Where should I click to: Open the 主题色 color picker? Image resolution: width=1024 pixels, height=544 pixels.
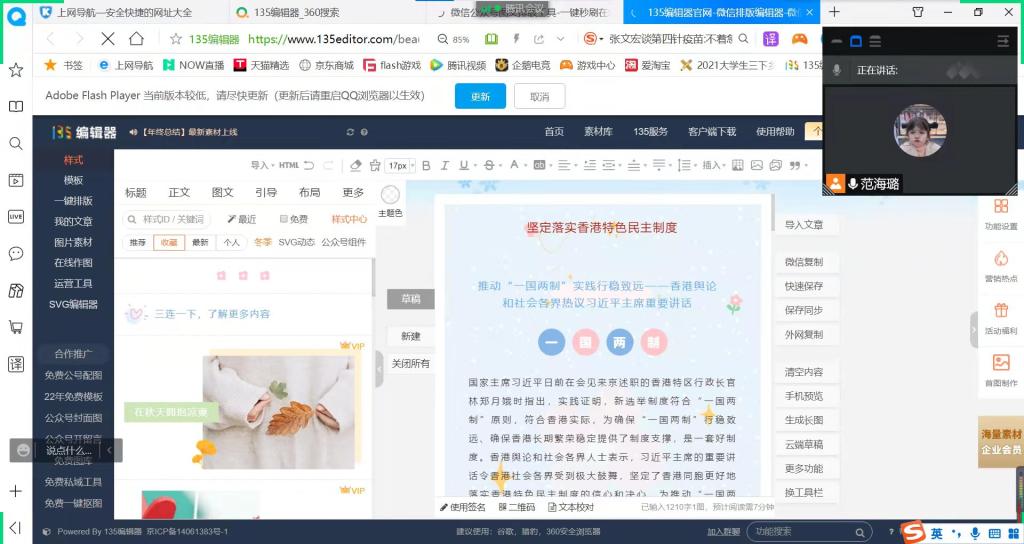pyautogui.click(x=390, y=202)
